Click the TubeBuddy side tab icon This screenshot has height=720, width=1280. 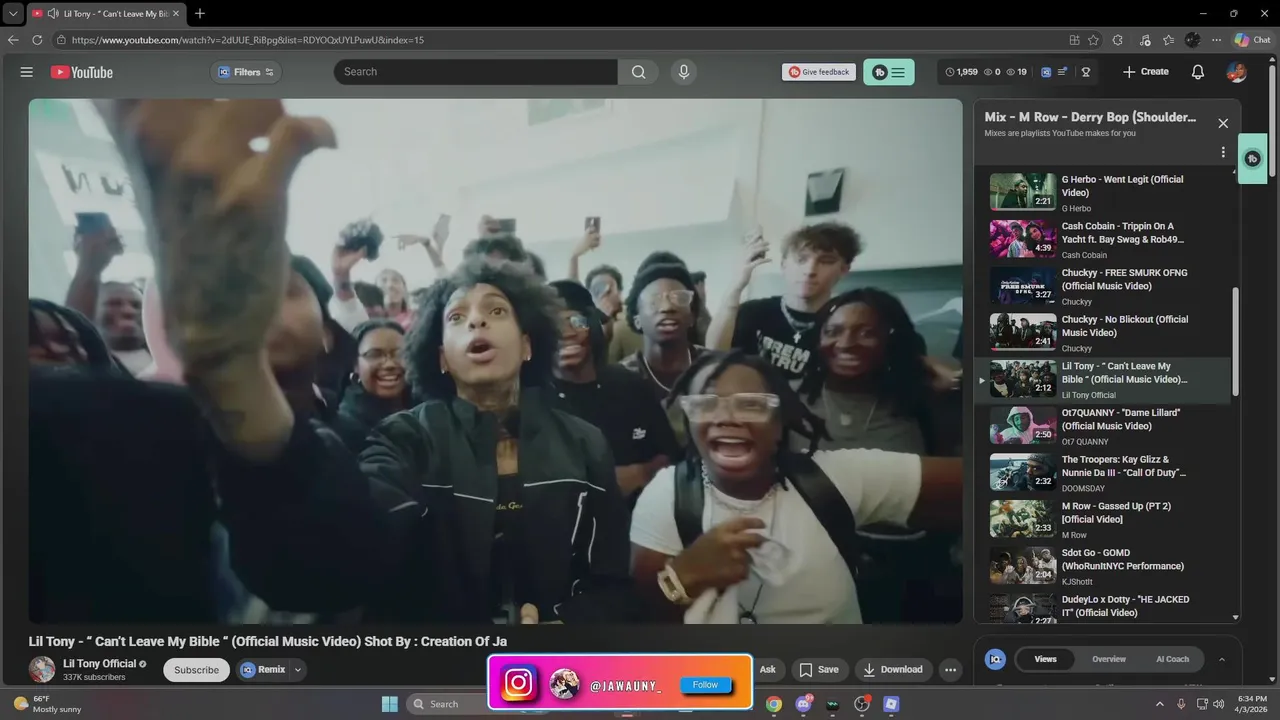[x=1252, y=159]
